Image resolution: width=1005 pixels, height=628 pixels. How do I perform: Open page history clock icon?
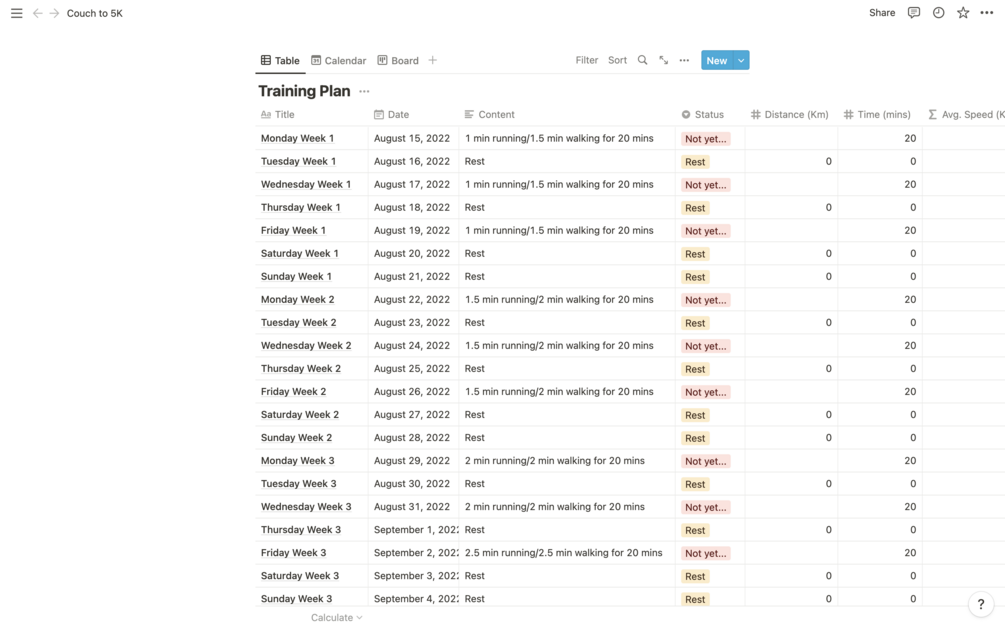(938, 13)
